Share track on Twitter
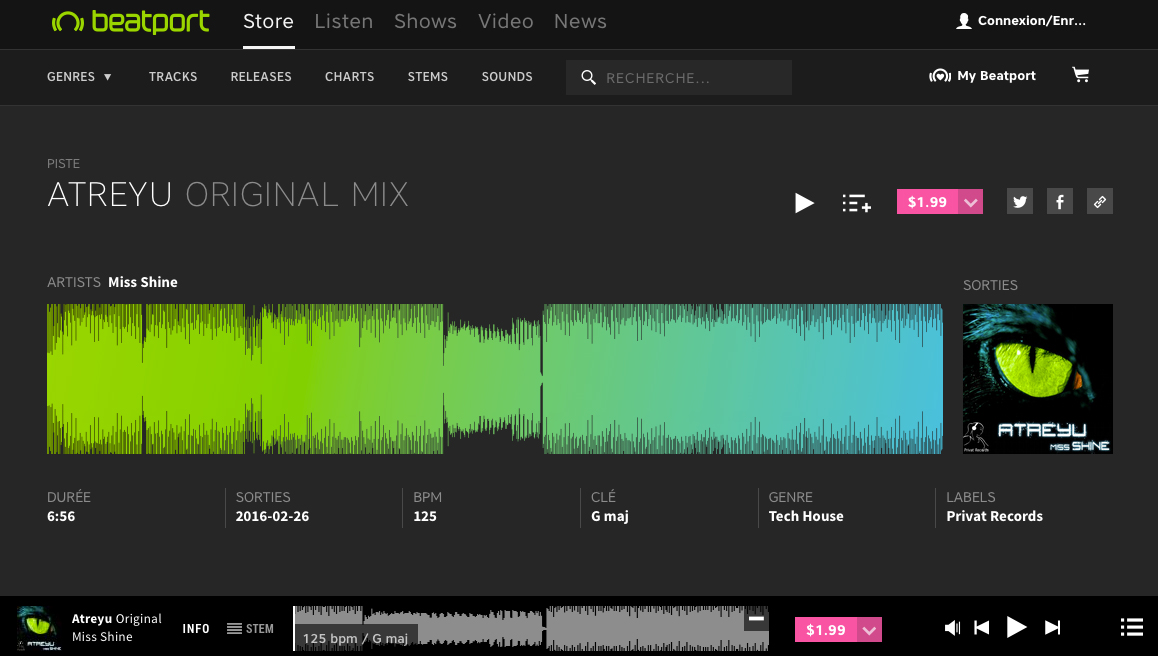The width and height of the screenshot is (1158, 656). click(1019, 202)
